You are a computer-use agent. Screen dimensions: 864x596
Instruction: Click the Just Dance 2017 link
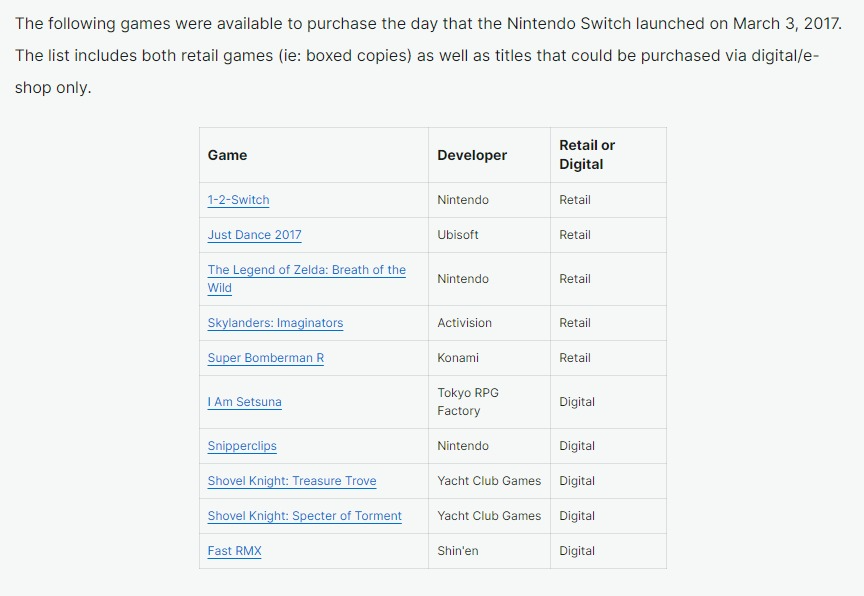click(x=254, y=235)
